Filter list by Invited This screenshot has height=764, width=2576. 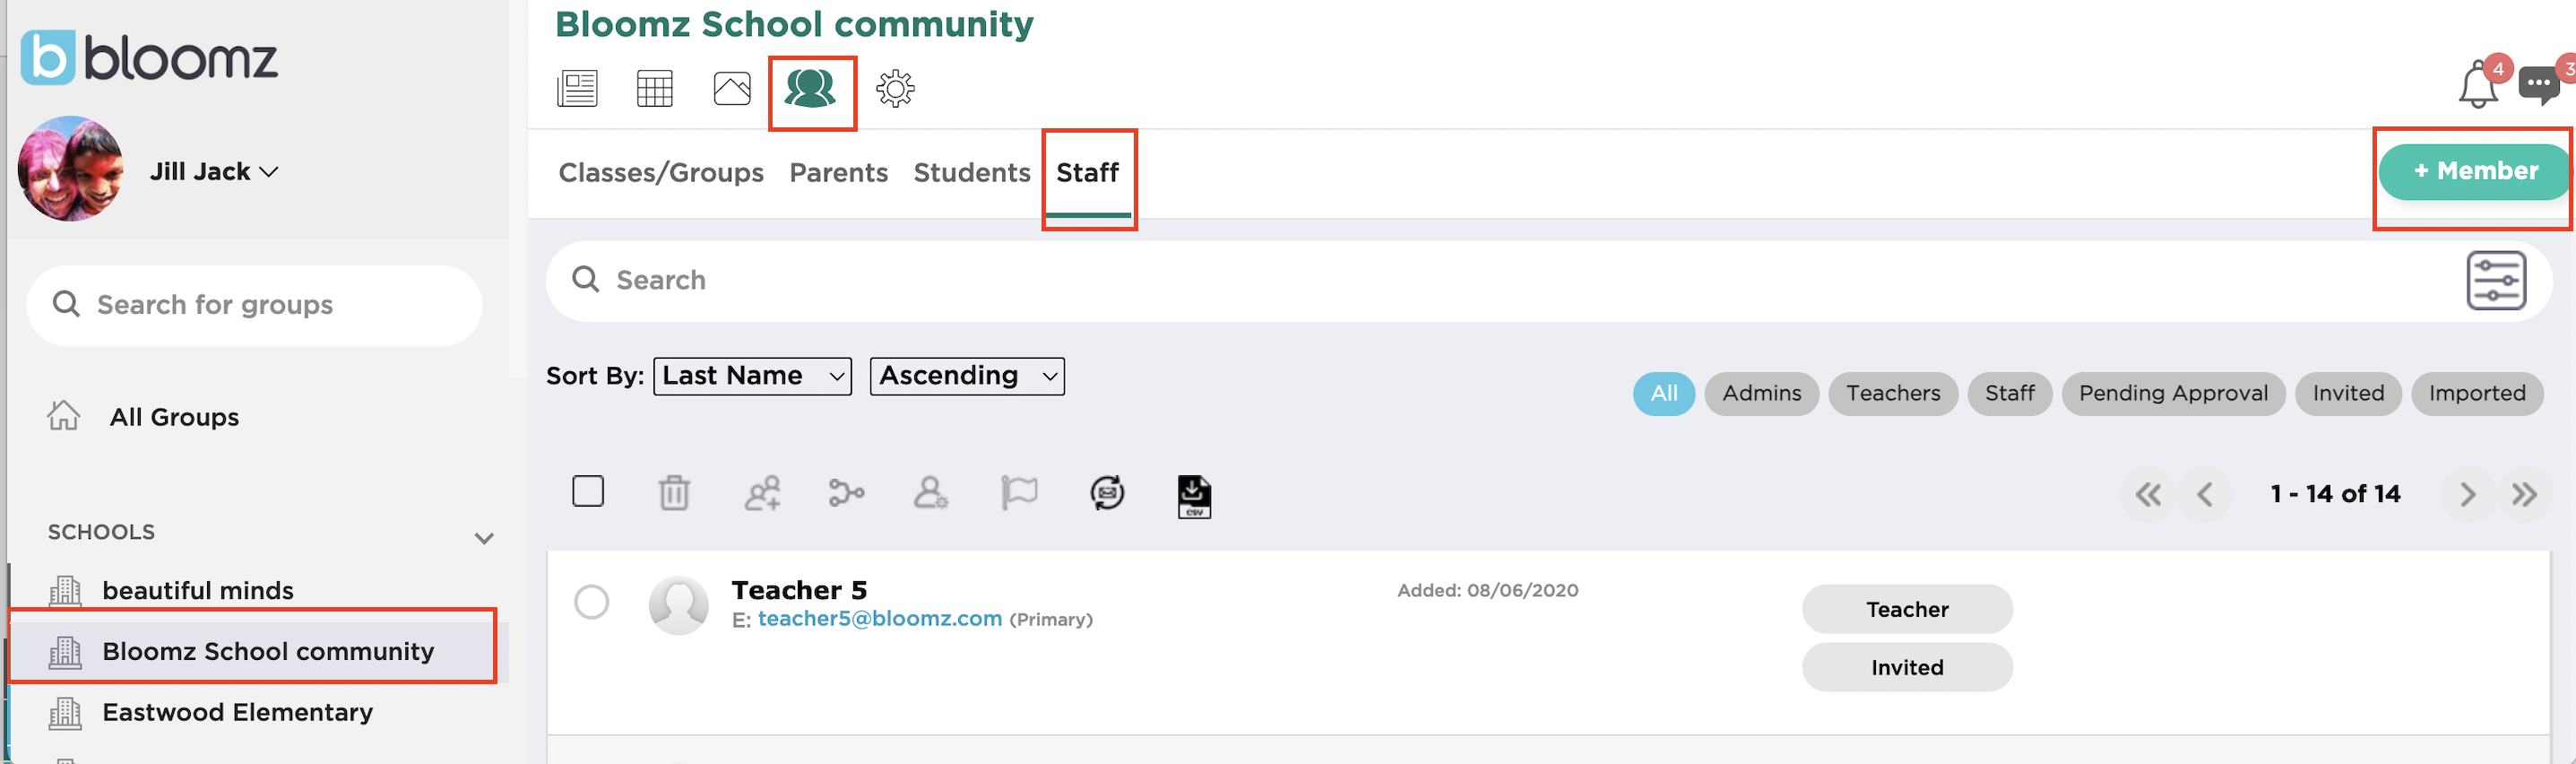coord(2348,394)
